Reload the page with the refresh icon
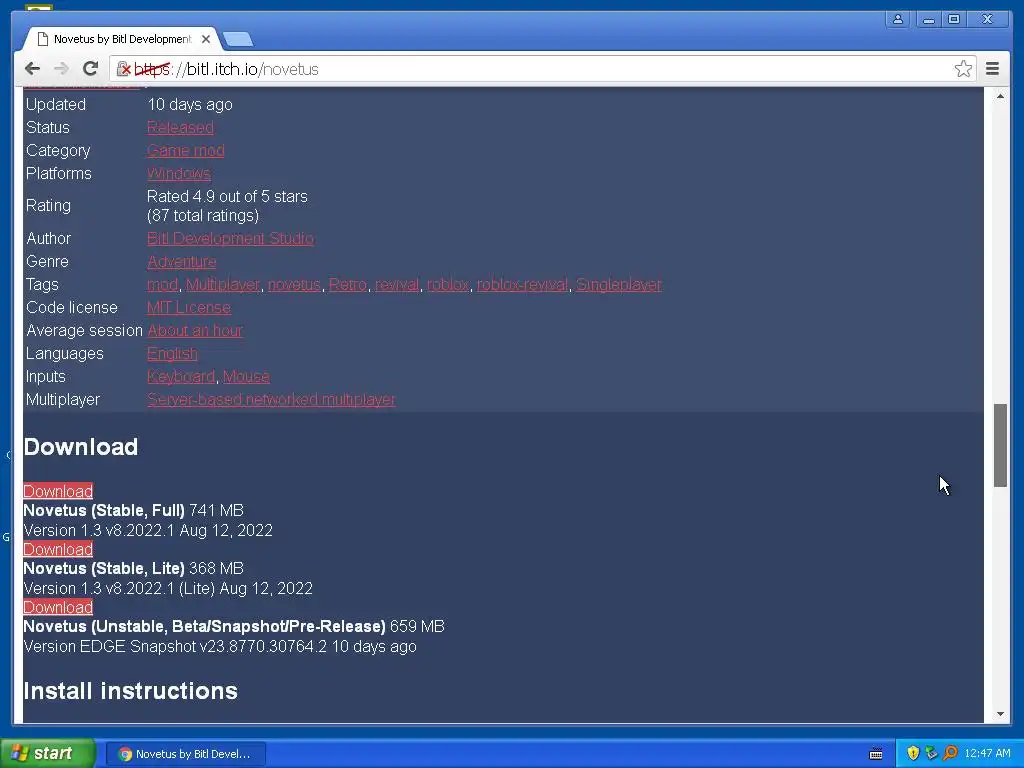 pos(90,69)
